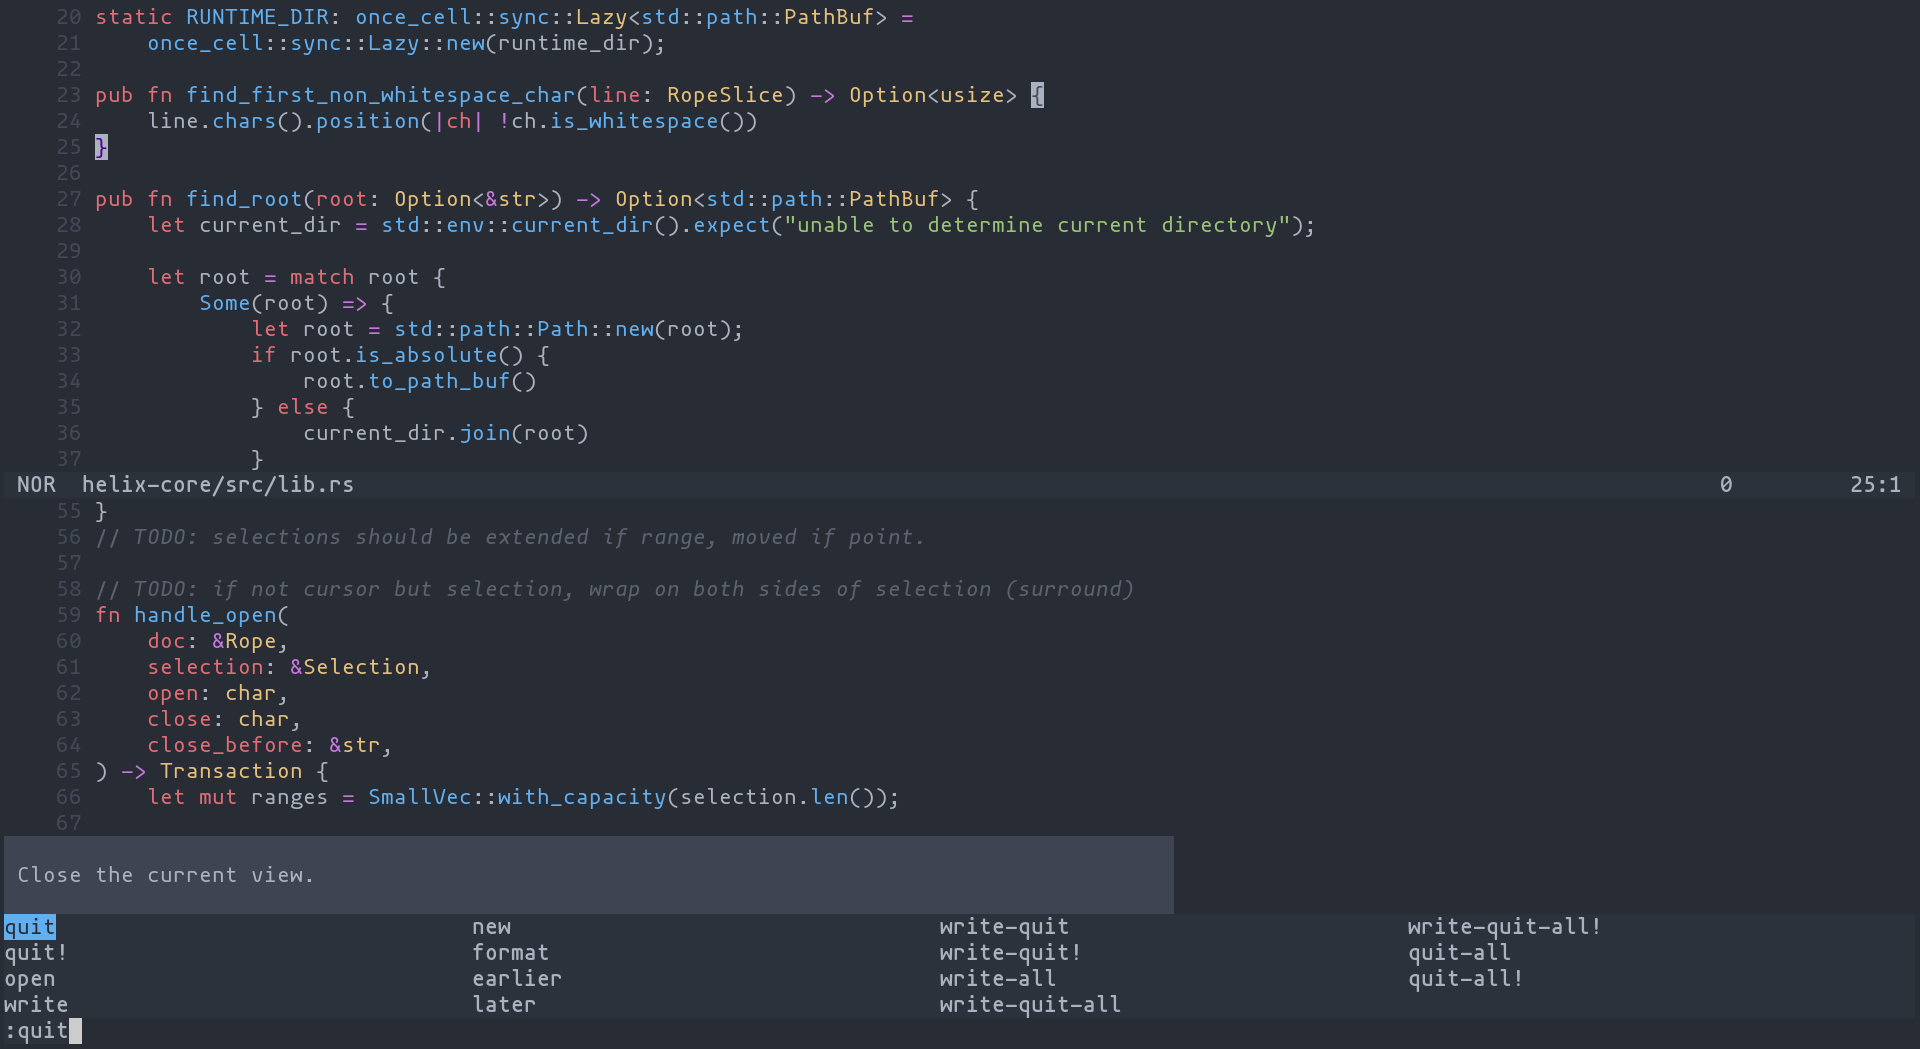
Task: Click the ':quit' command input line
Action: click(x=41, y=1030)
